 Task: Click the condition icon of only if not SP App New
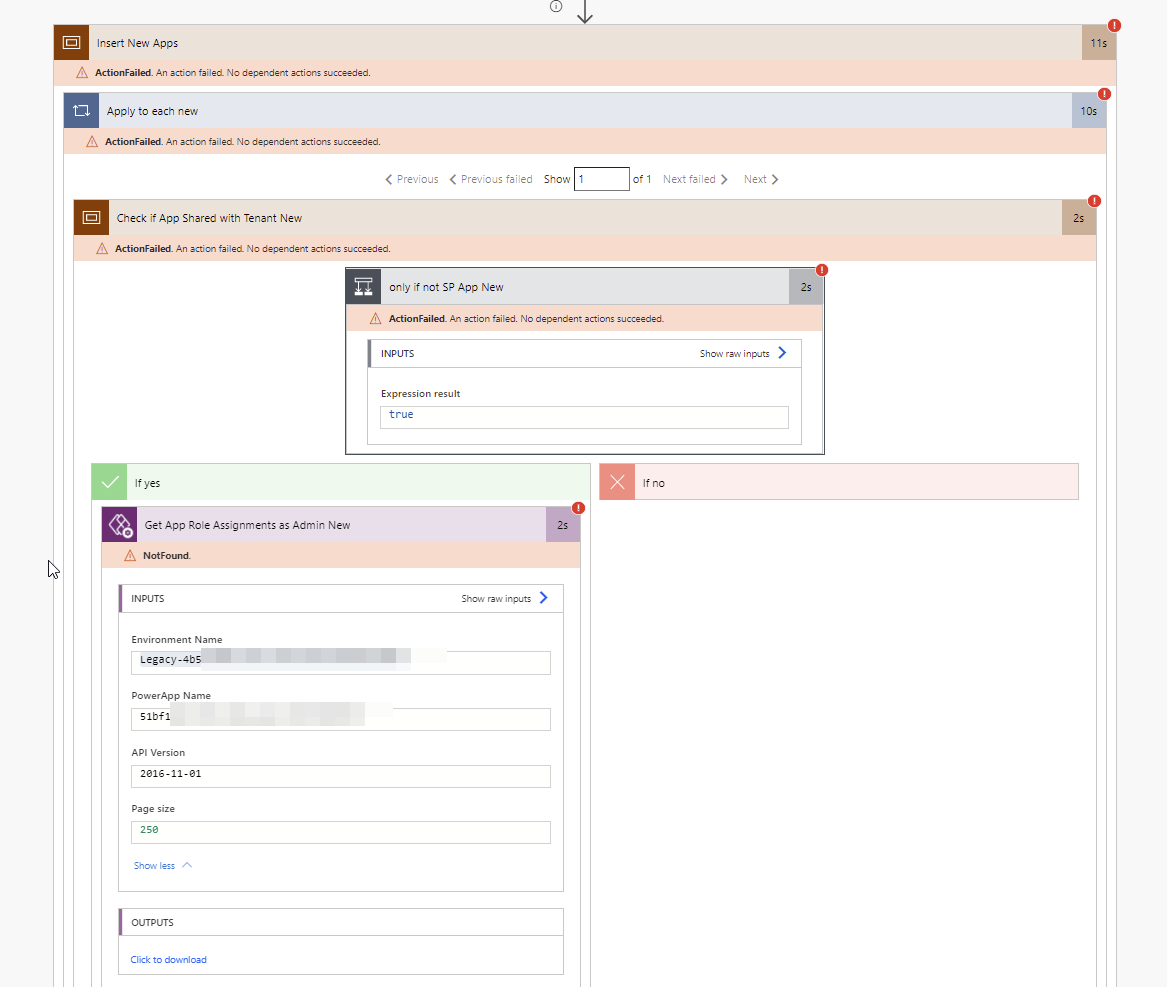[363, 287]
